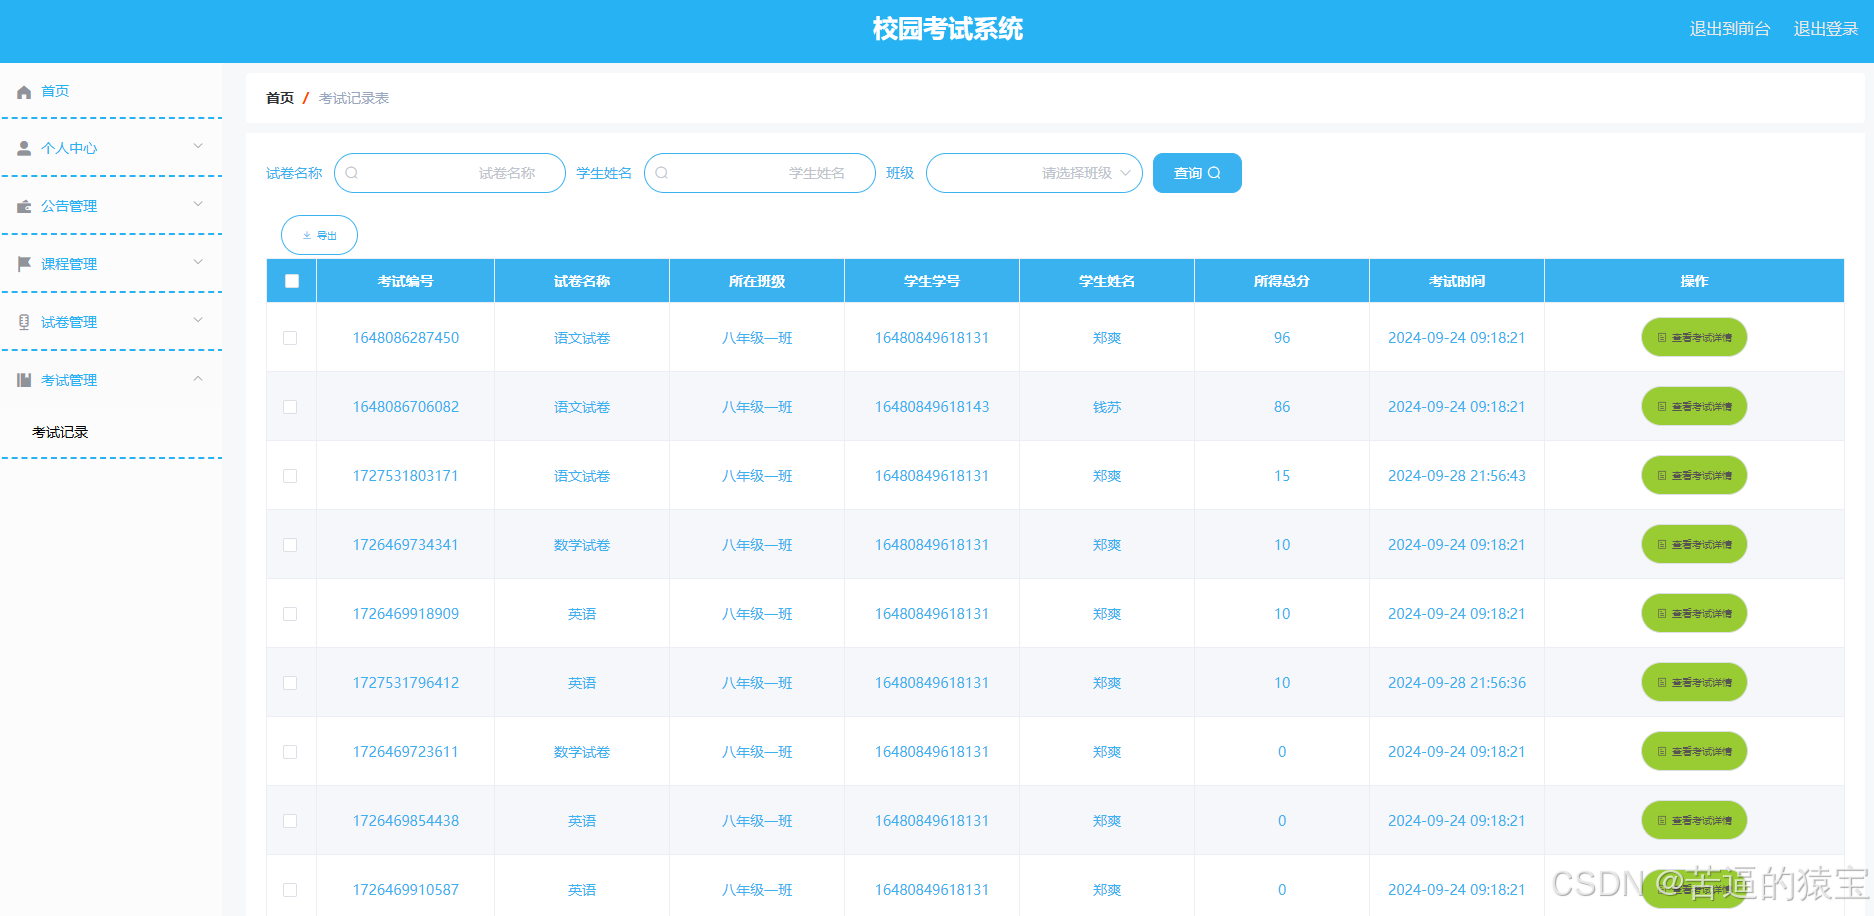Focus the 试卷名称 input field
This screenshot has width=1874, height=916.
pos(450,173)
